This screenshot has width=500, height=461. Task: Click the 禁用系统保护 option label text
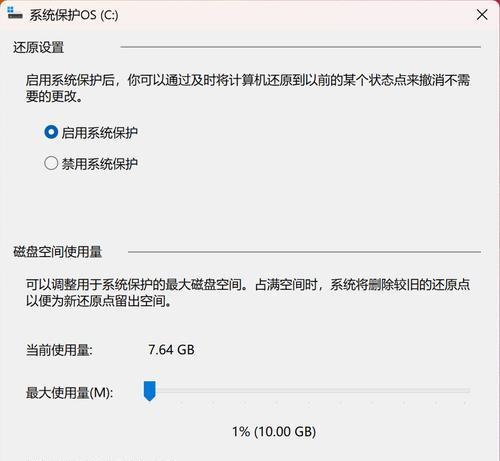[x=99, y=164]
